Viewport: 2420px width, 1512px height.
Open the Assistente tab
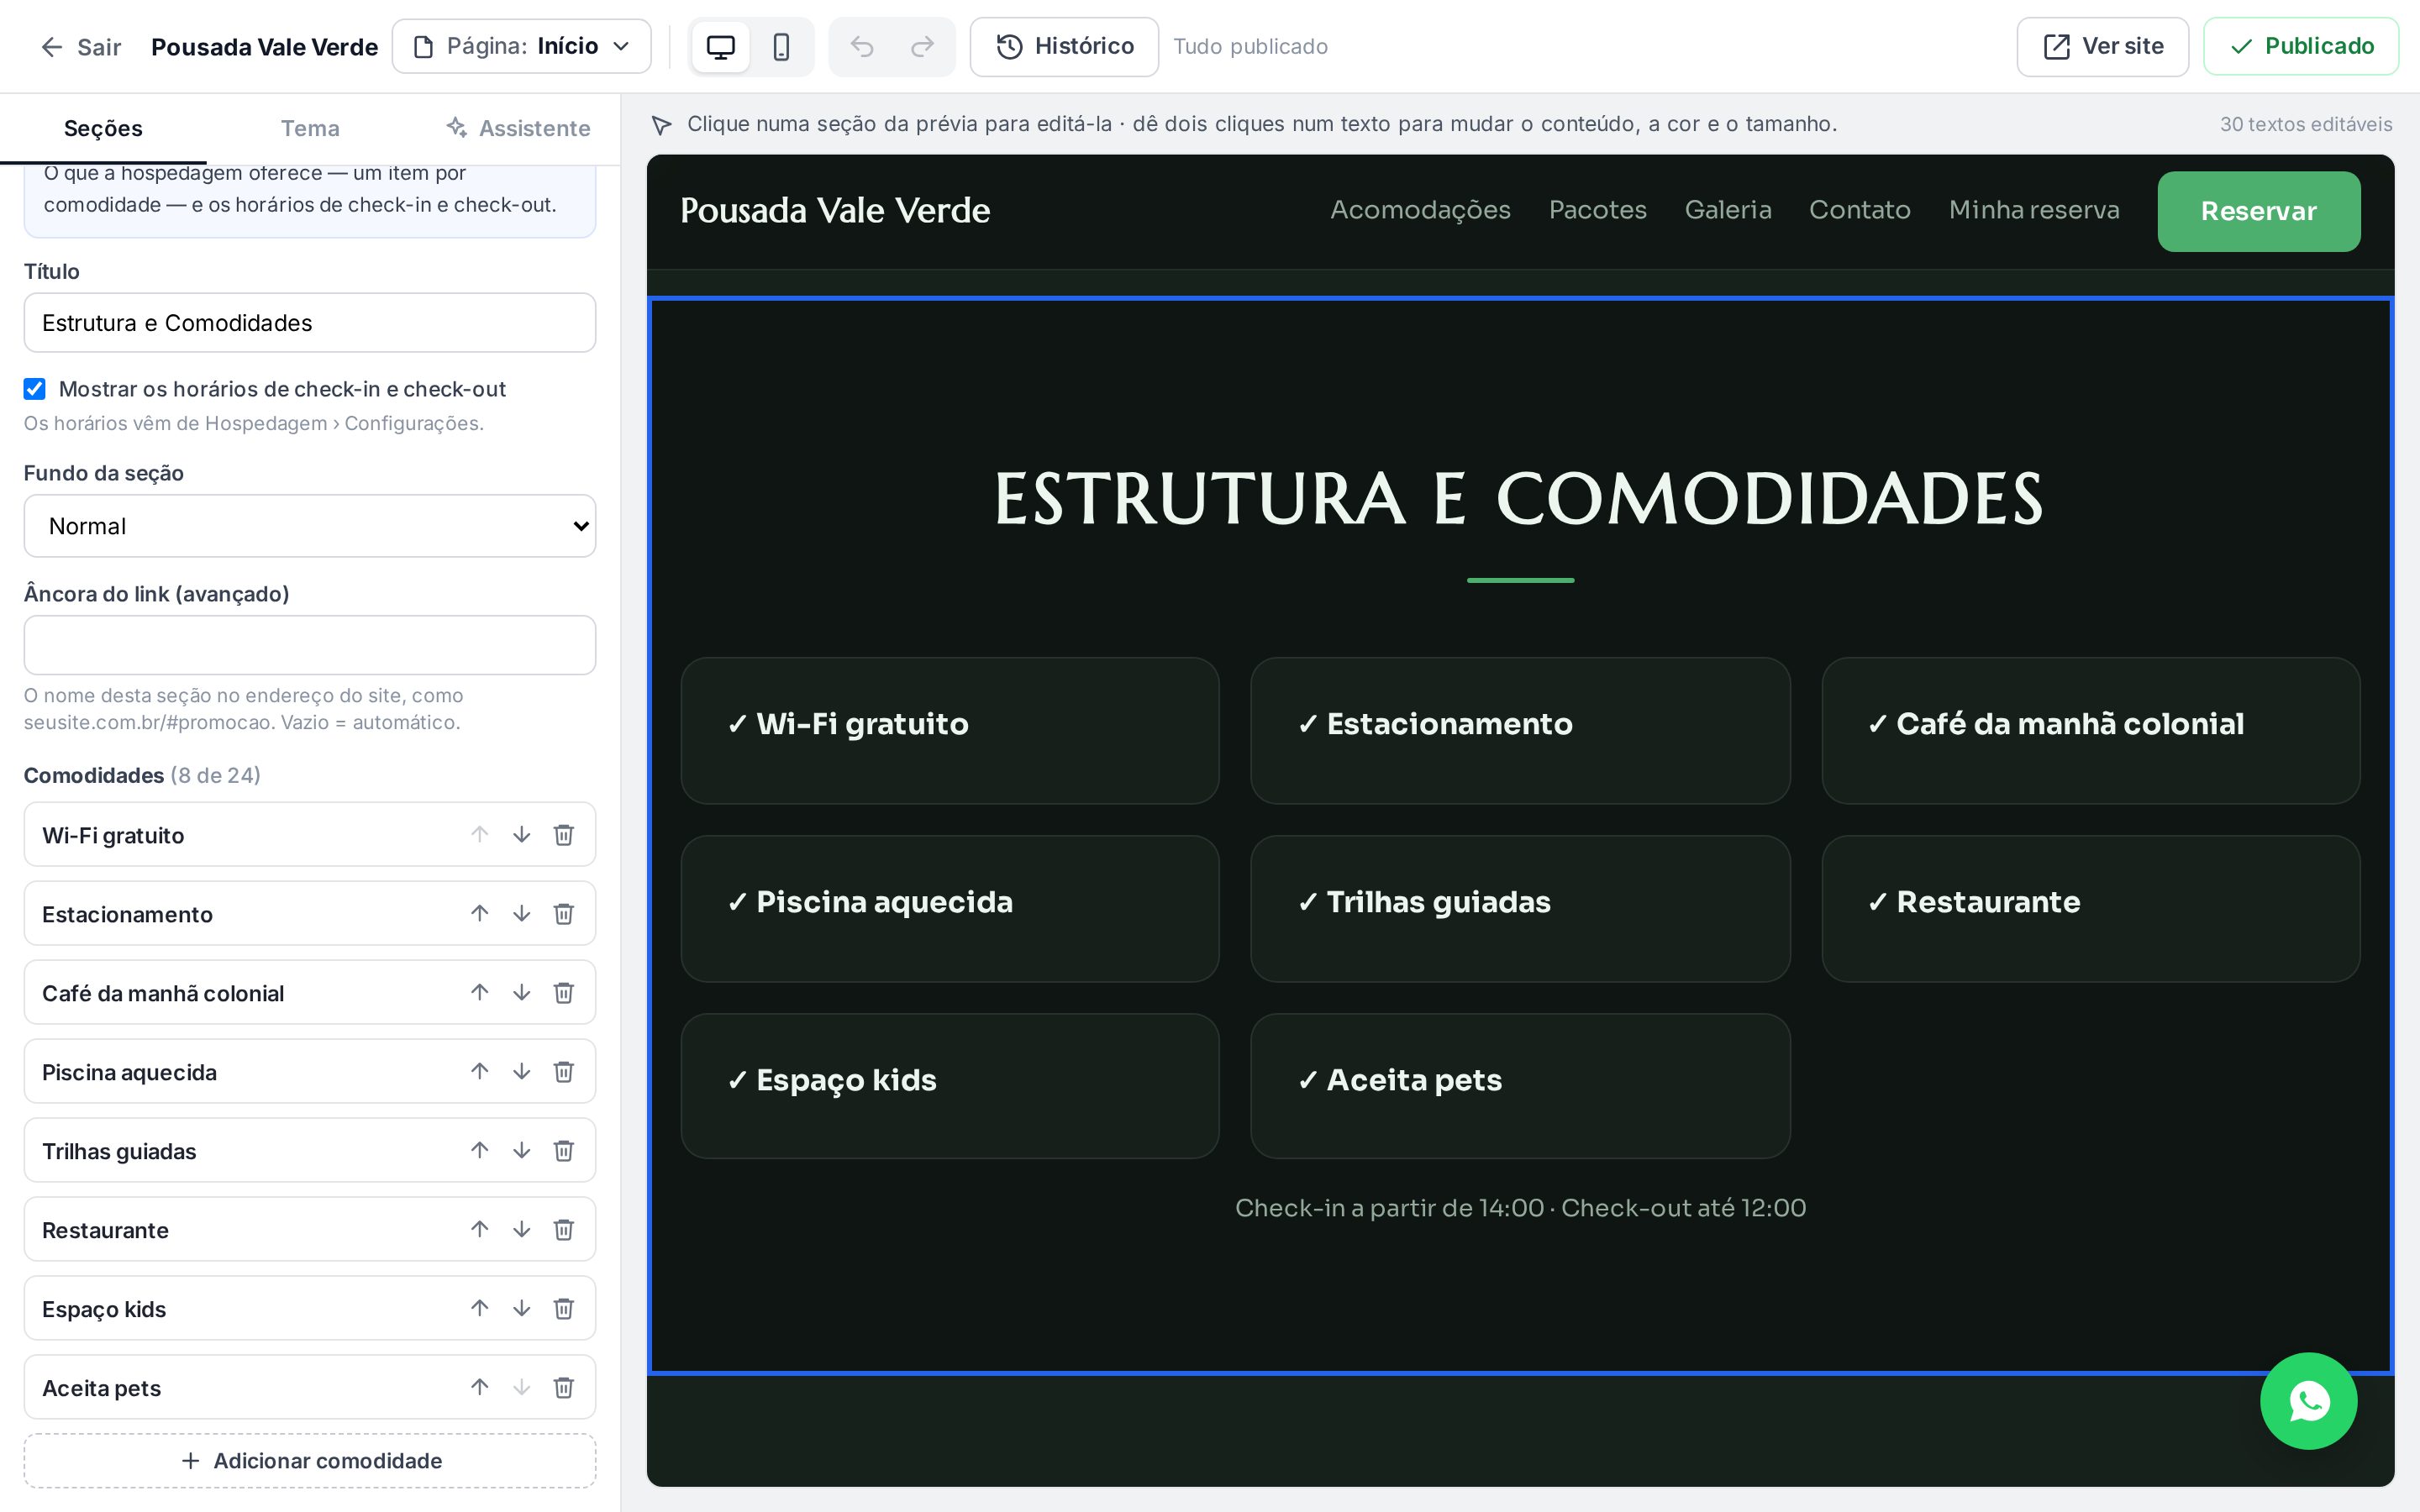click(517, 129)
